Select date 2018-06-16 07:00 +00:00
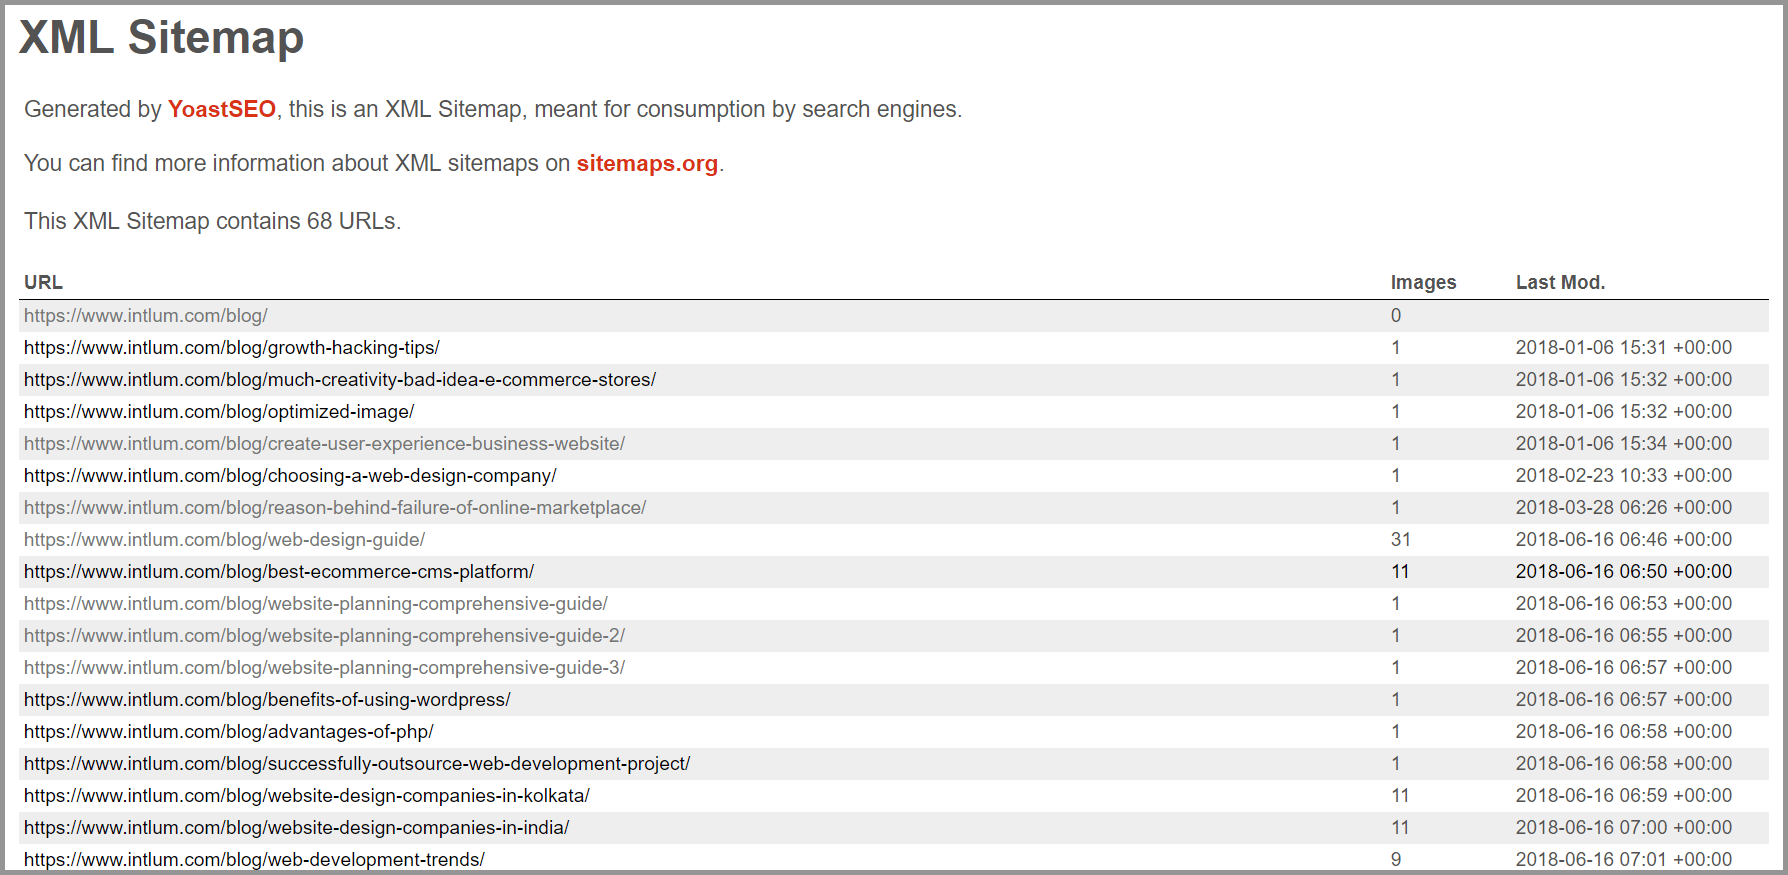Viewport: 1788px width, 875px height. coord(1624,828)
